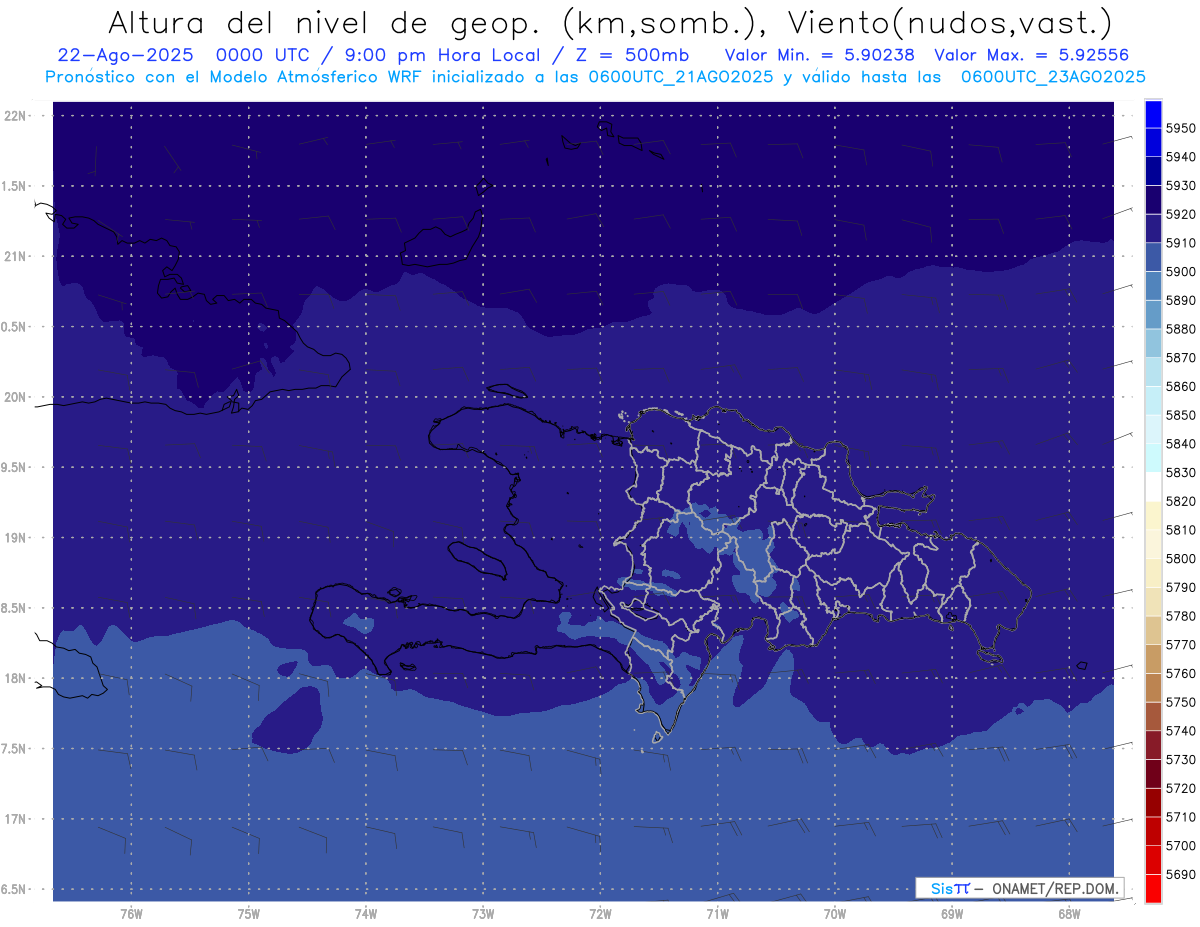1200x927 pixels.
Task: Click the 'ONAMET/REP.DOM.' logo box
Action: 1019,888
